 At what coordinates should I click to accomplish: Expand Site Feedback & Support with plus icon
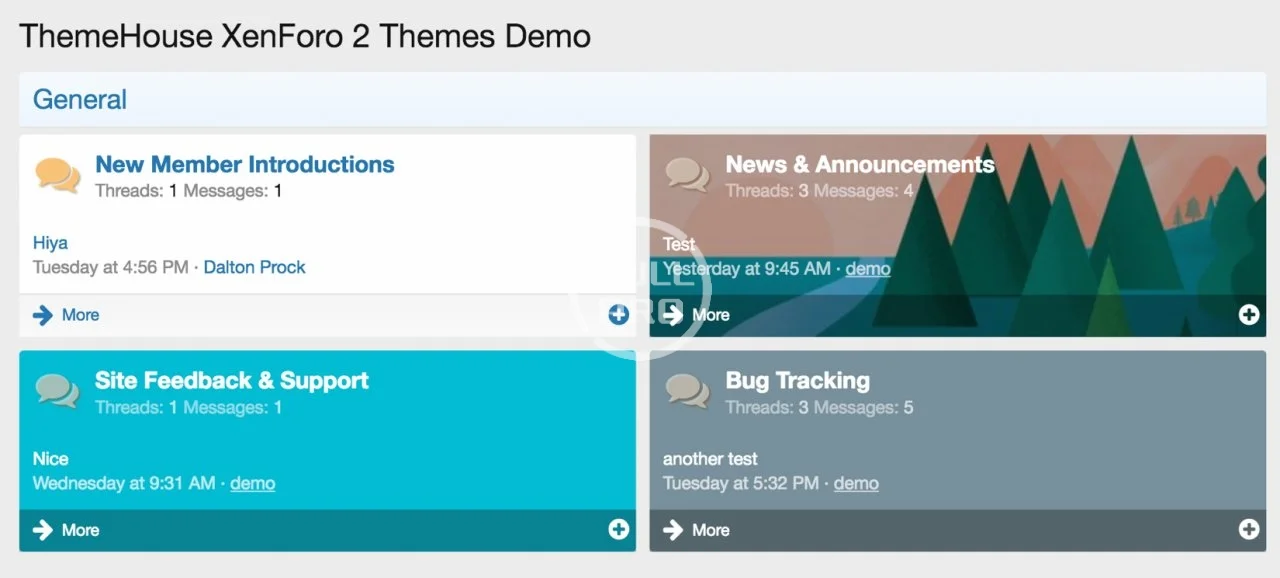coord(619,530)
